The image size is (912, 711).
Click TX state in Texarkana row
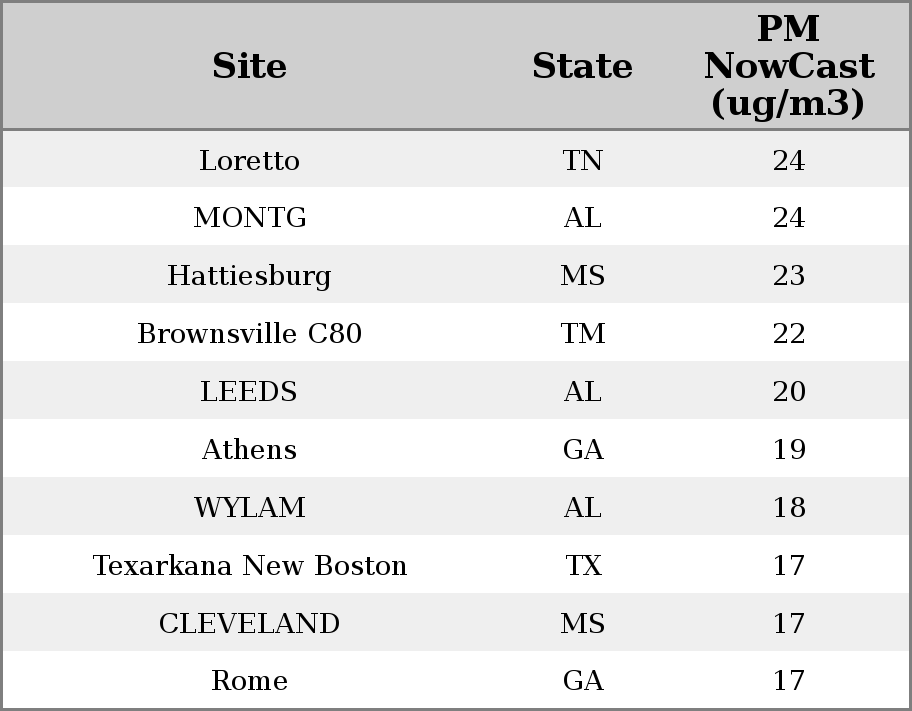(x=582, y=566)
